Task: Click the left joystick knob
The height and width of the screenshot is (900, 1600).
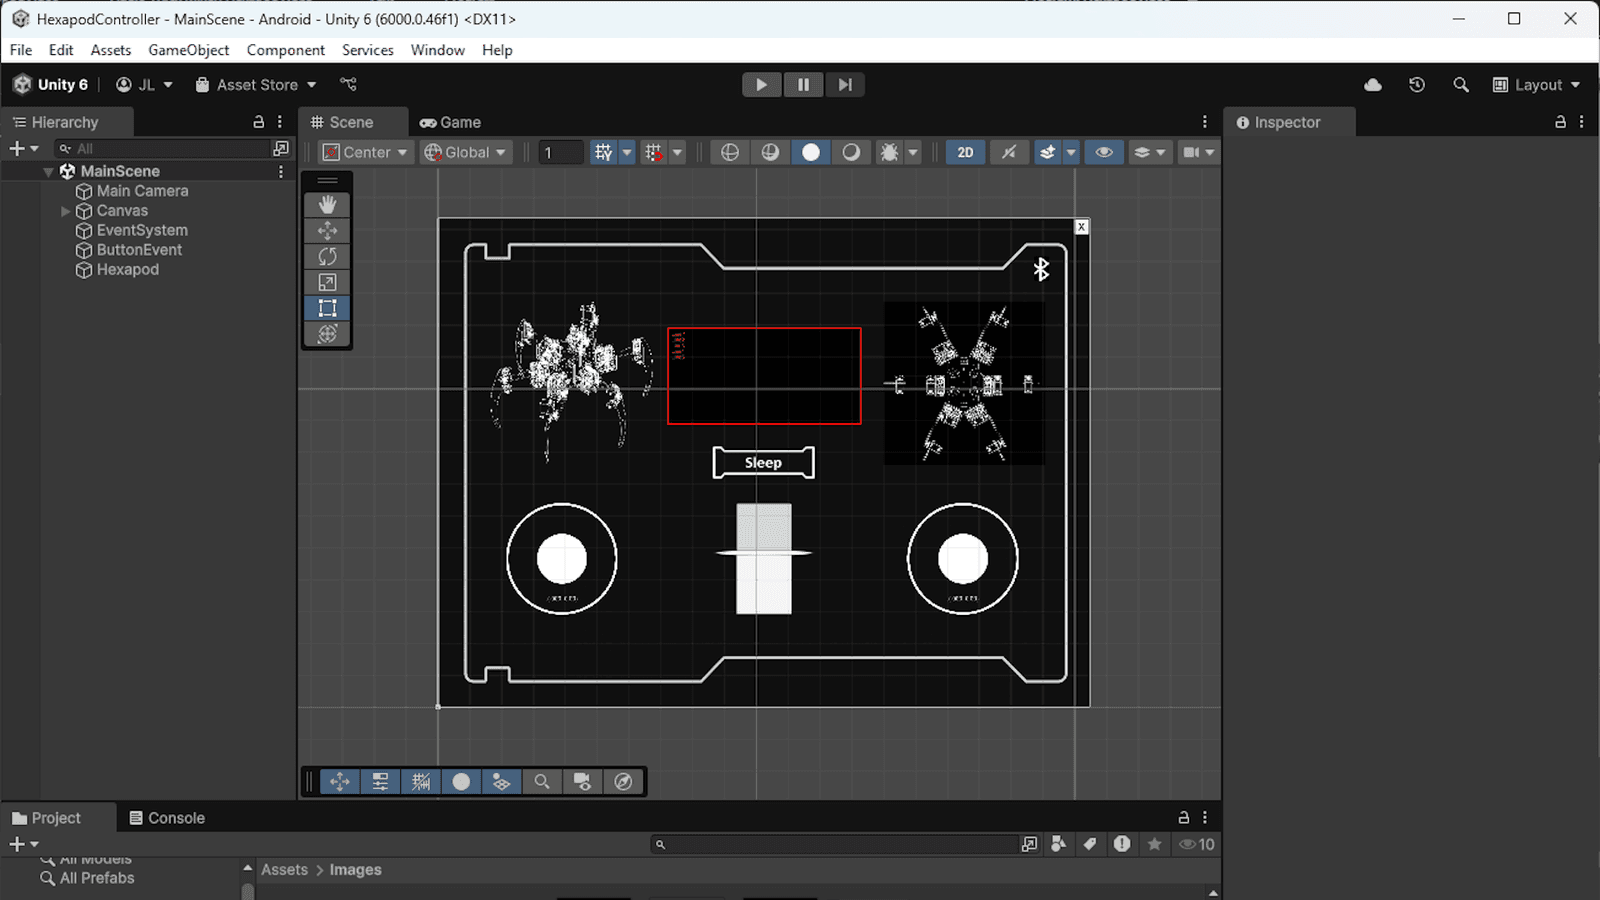Action: click(x=562, y=559)
